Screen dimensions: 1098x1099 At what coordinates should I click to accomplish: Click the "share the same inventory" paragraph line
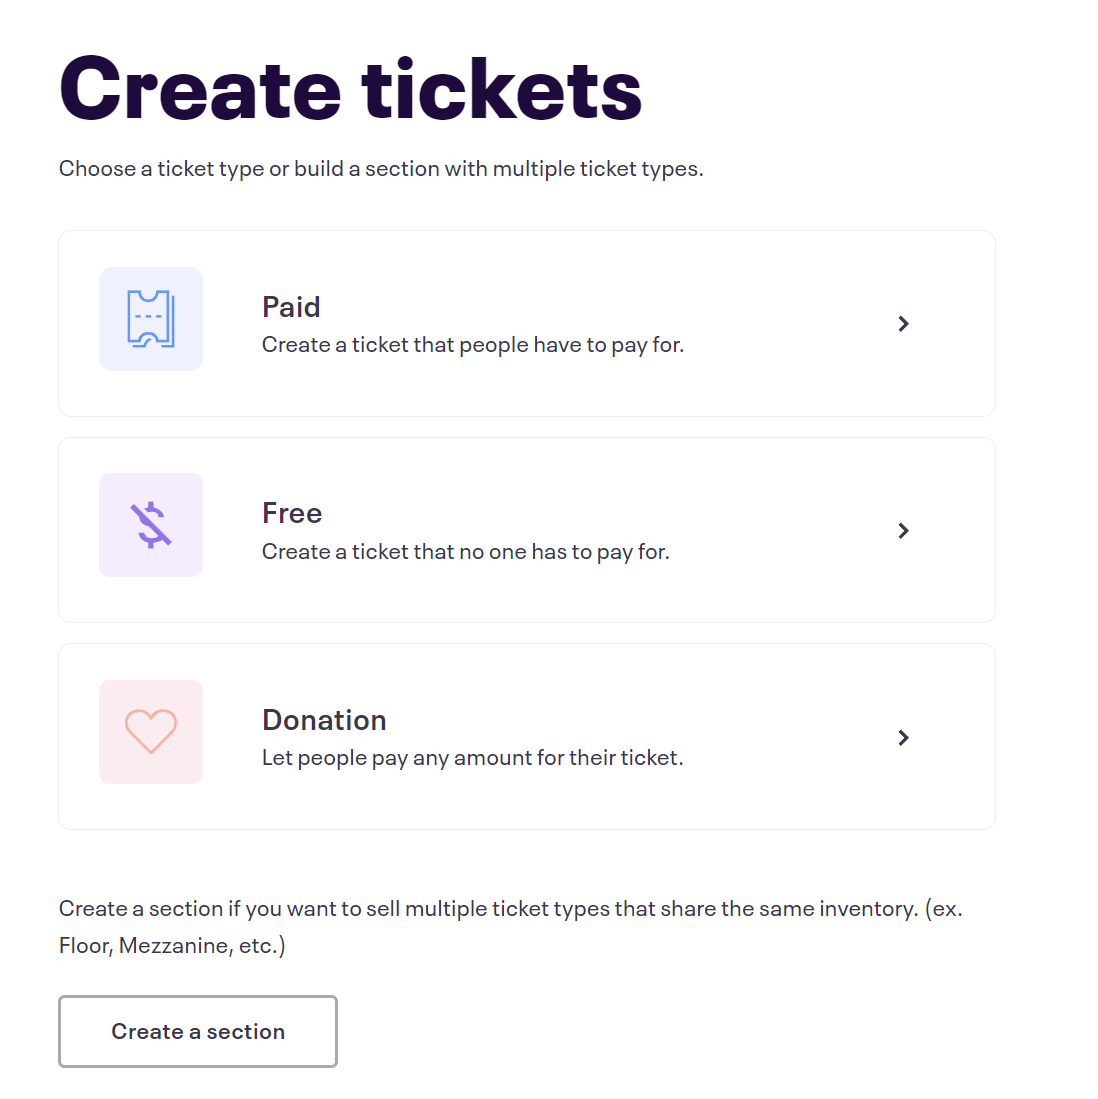point(511,908)
